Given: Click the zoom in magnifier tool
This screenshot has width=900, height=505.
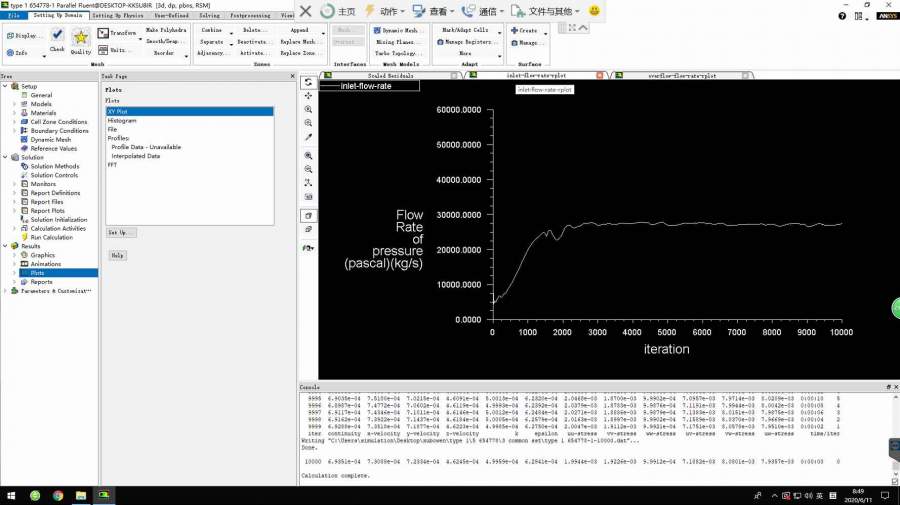Looking at the screenshot, I should [x=309, y=109].
